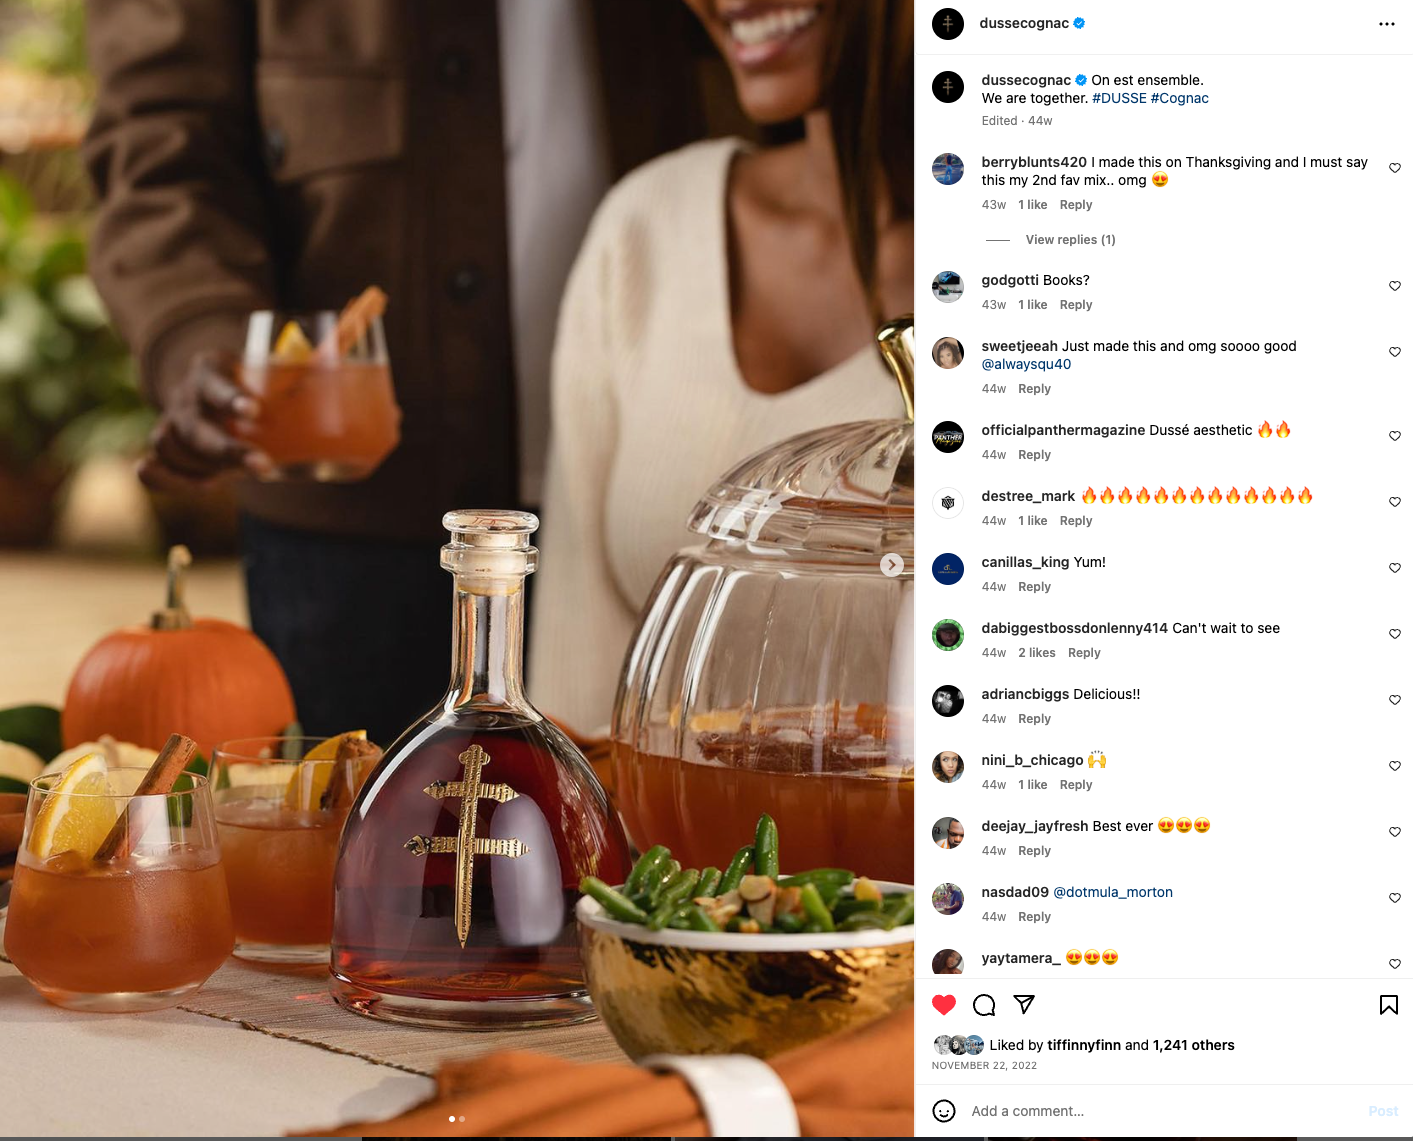1413x1141 pixels.
Task: Reply to sweetjeeah's comment
Action: [1034, 389]
